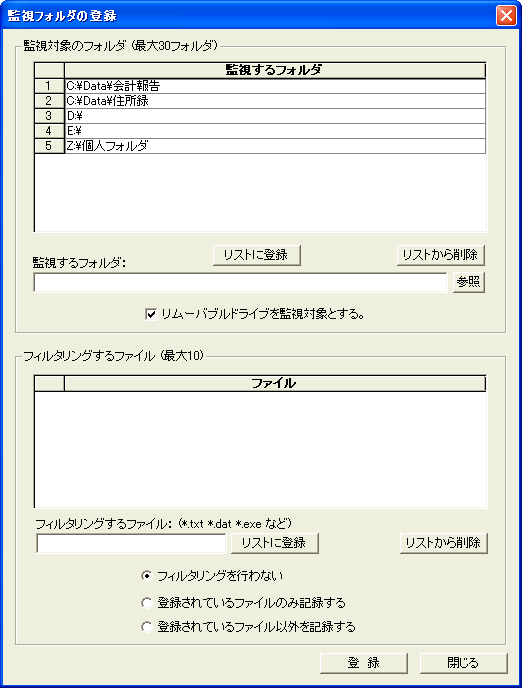Select フィルタリングを行わない radio option
Image resolution: width=522 pixels, height=688 pixels.
(147, 576)
